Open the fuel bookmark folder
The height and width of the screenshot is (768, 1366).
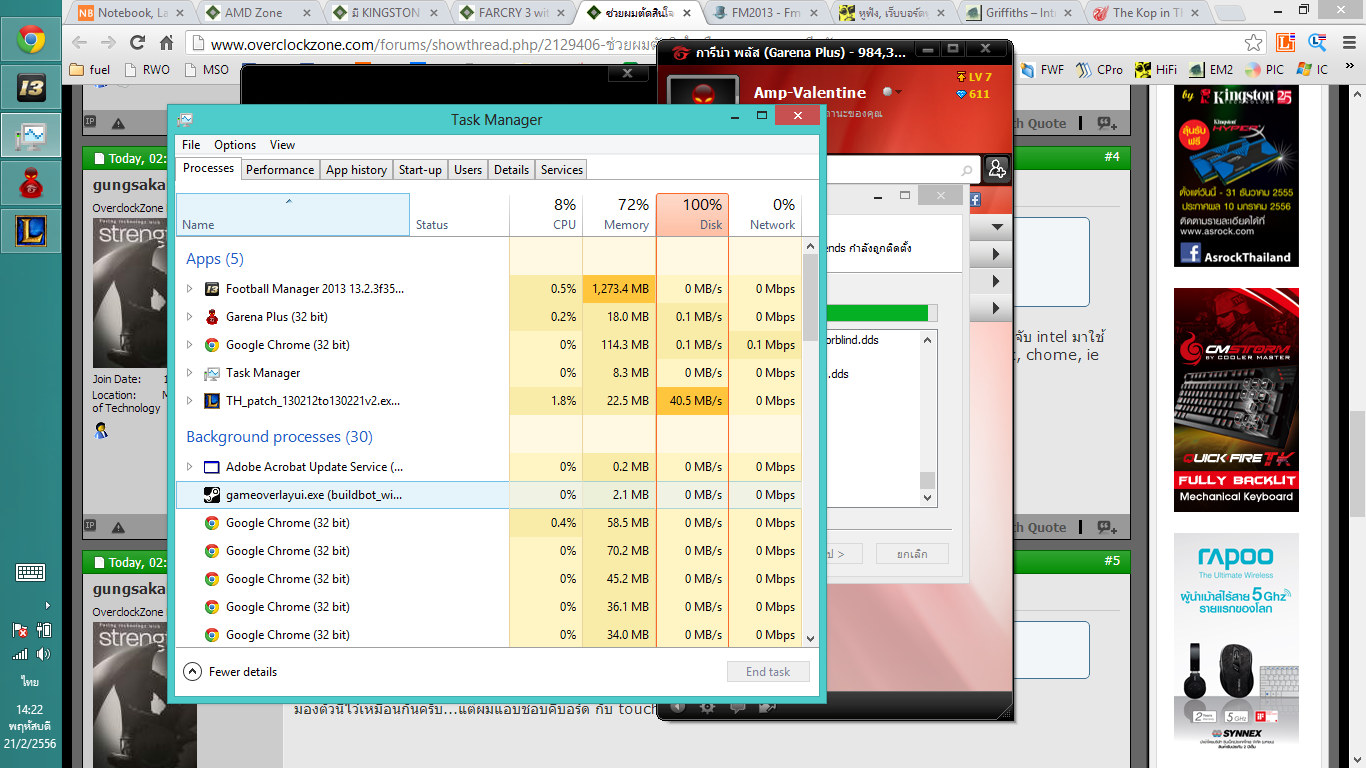point(90,70)
